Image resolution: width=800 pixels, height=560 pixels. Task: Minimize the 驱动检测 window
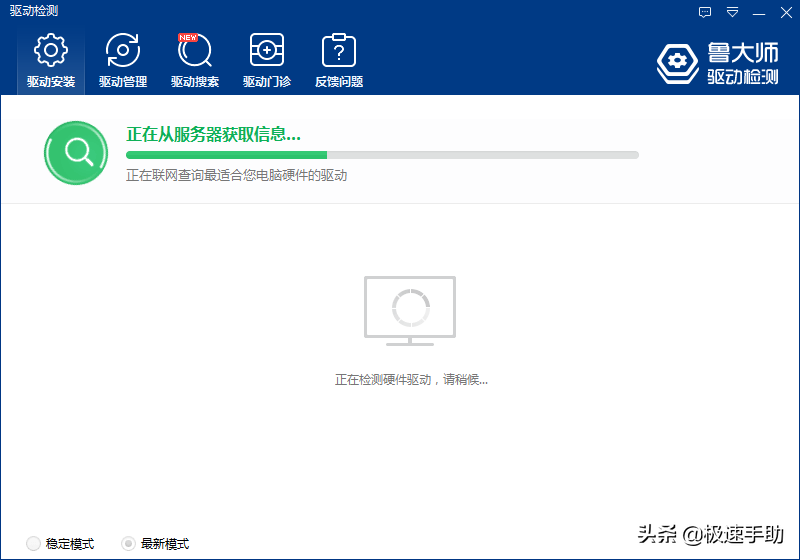[759, 12]
